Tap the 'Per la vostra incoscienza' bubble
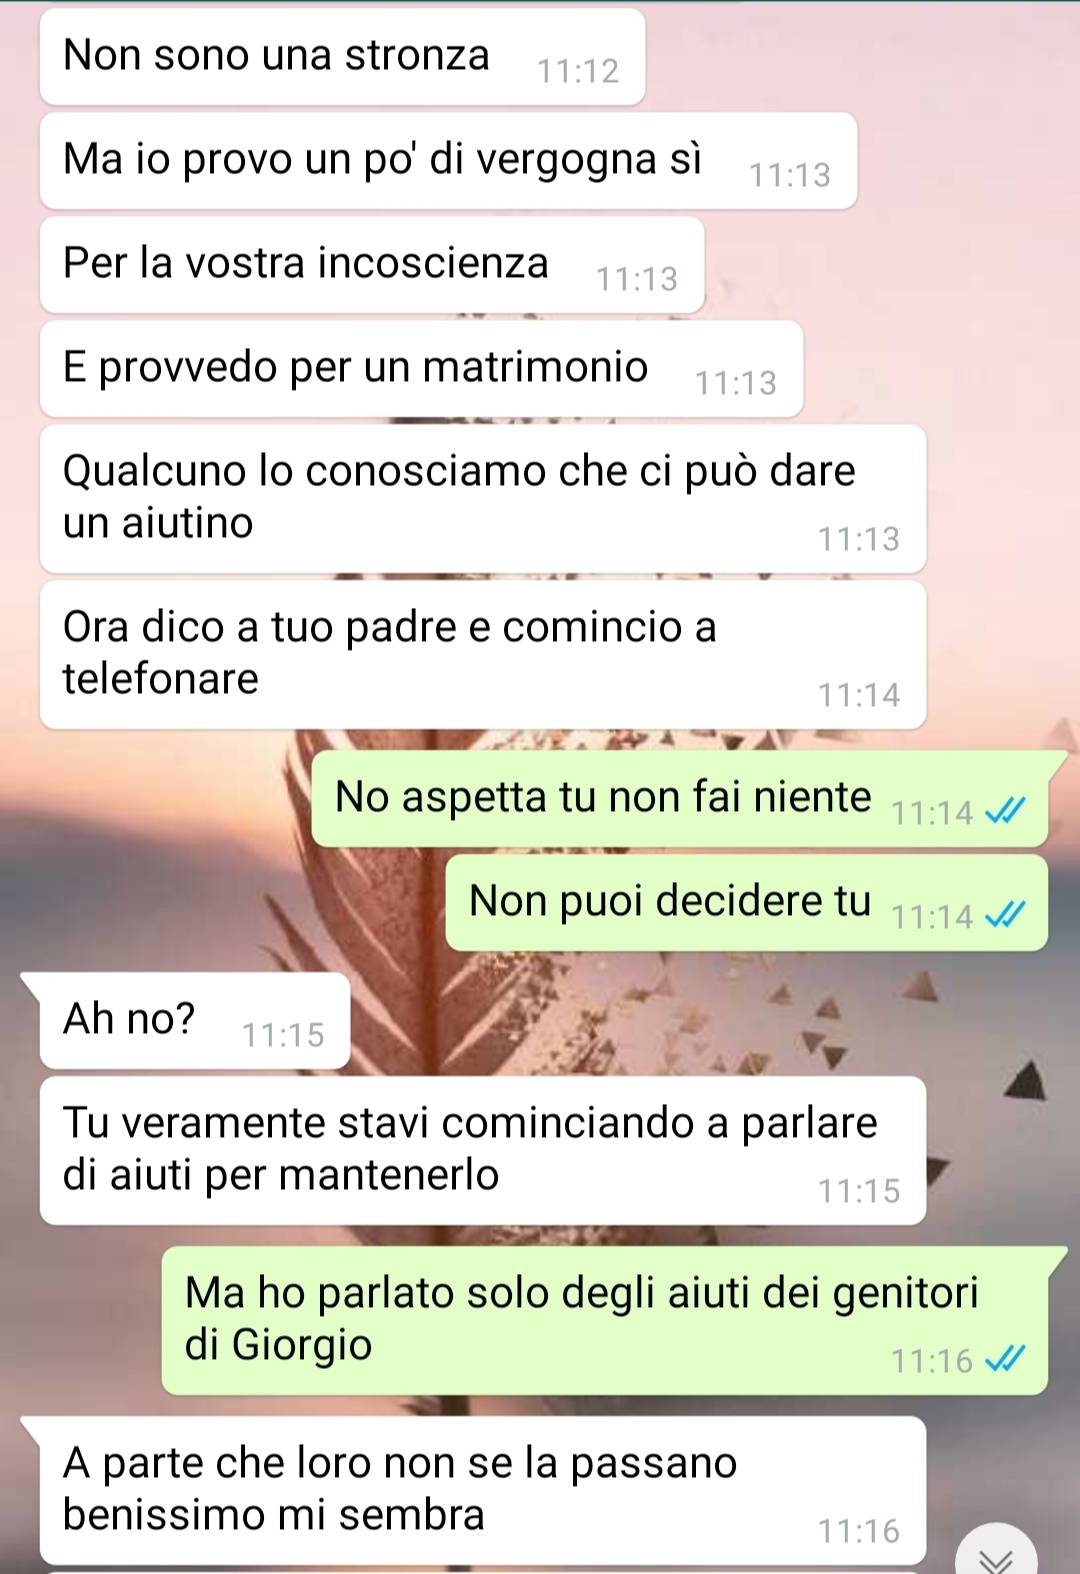This screenshot has width=1080, height=1574. pos(372,264)
